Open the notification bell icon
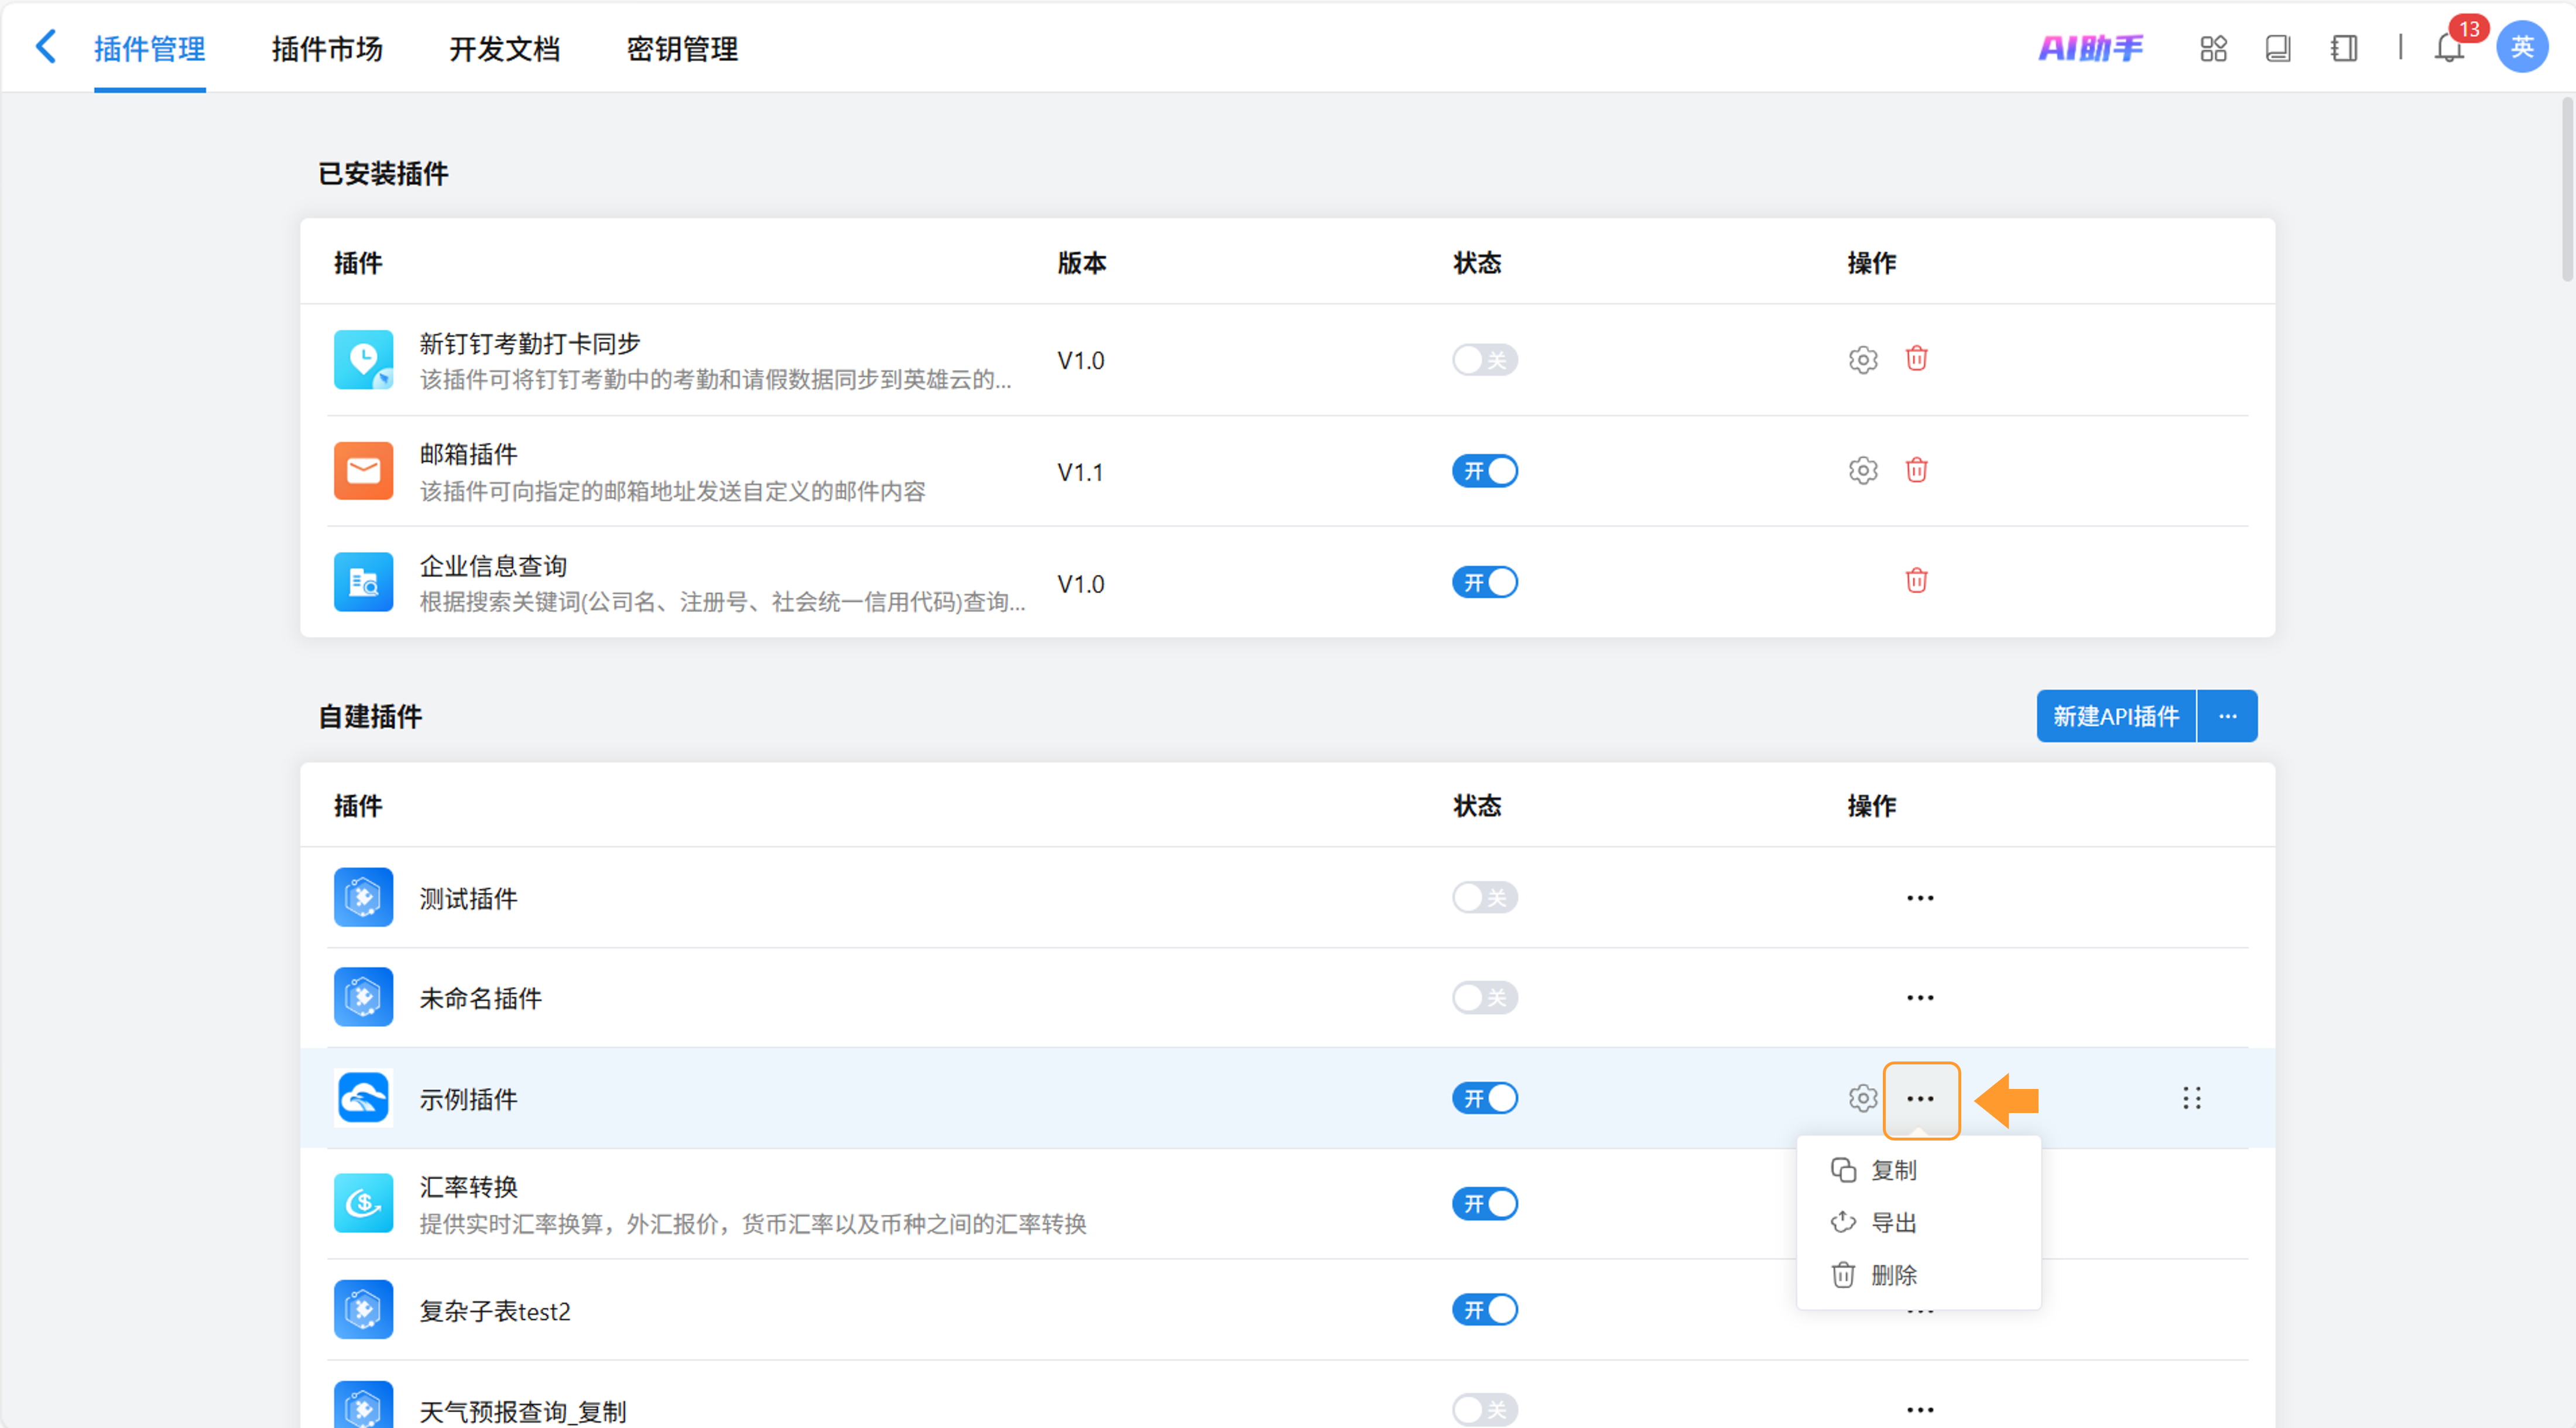The image size is (2576, 1428). point(2448,48)
